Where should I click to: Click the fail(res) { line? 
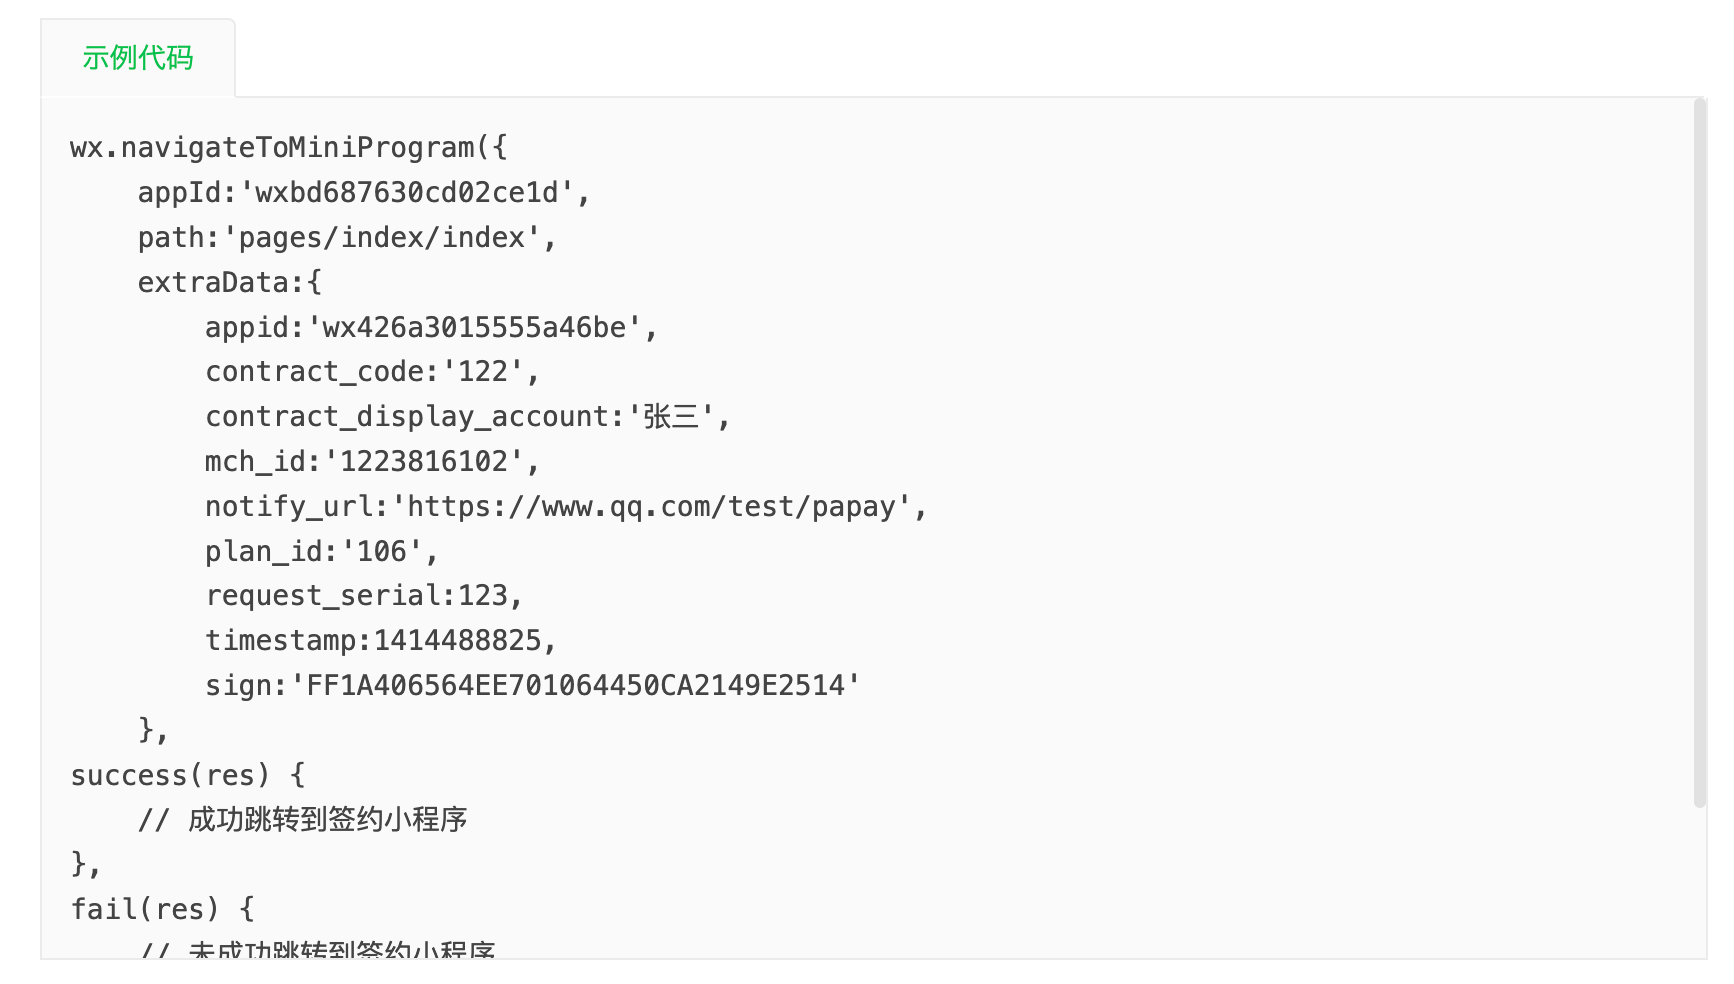point(163,910)
